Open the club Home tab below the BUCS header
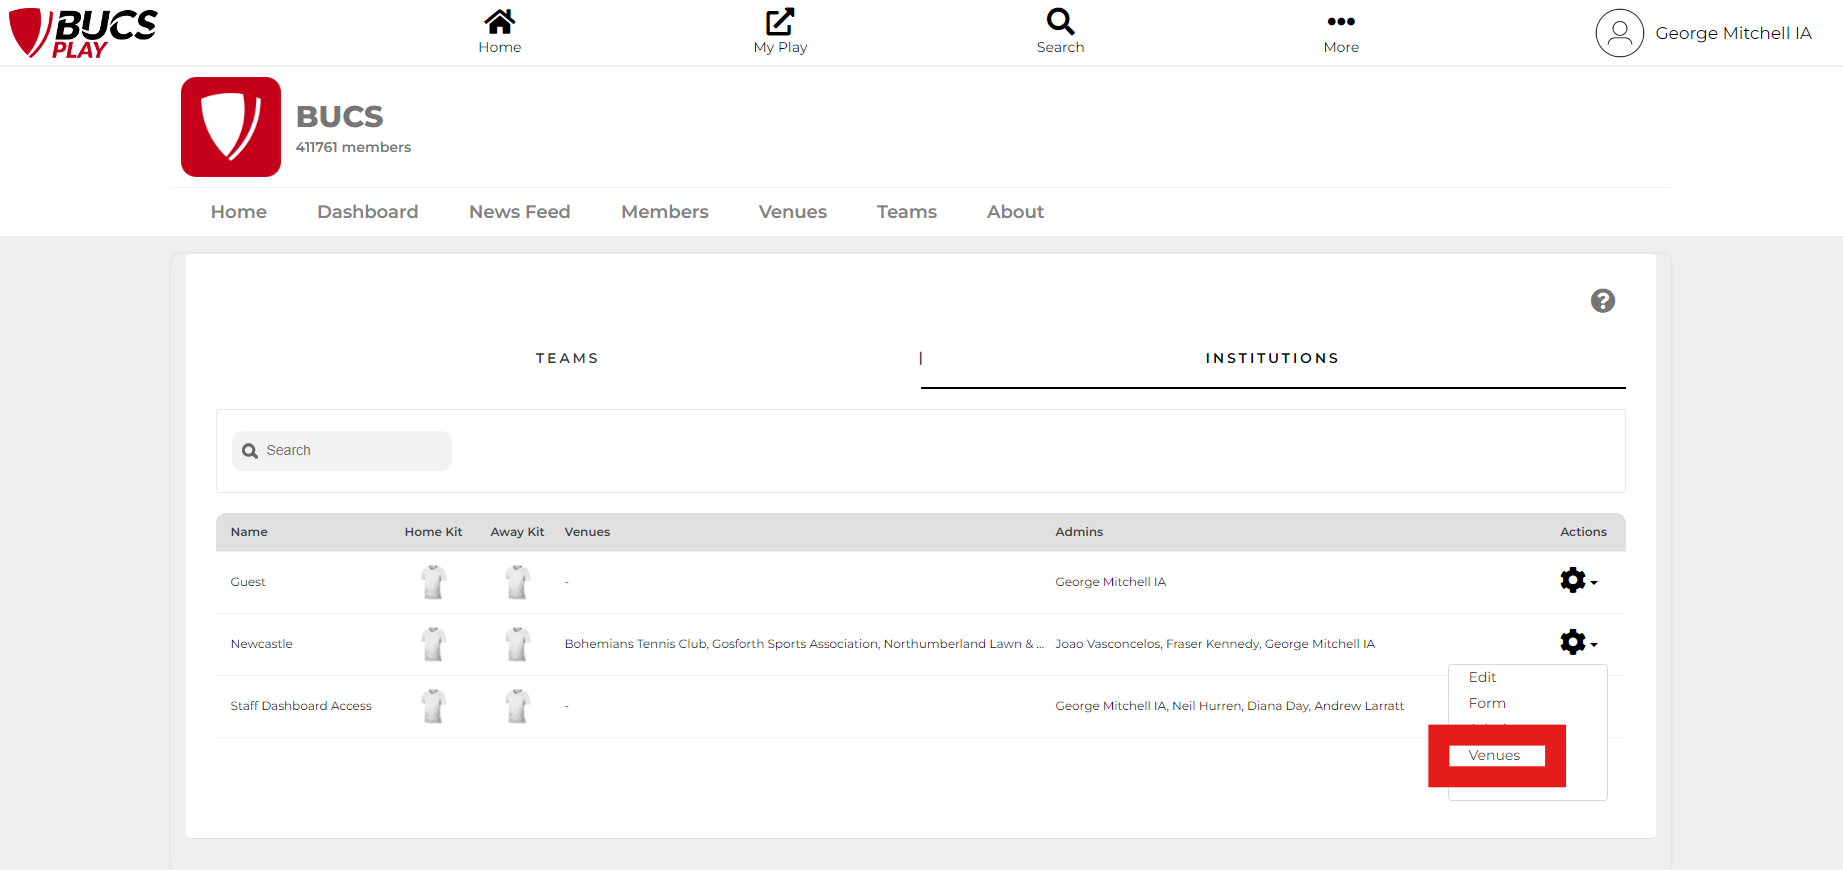The image size is (1843, 870). pyautogui.click(x=239, y=212)
